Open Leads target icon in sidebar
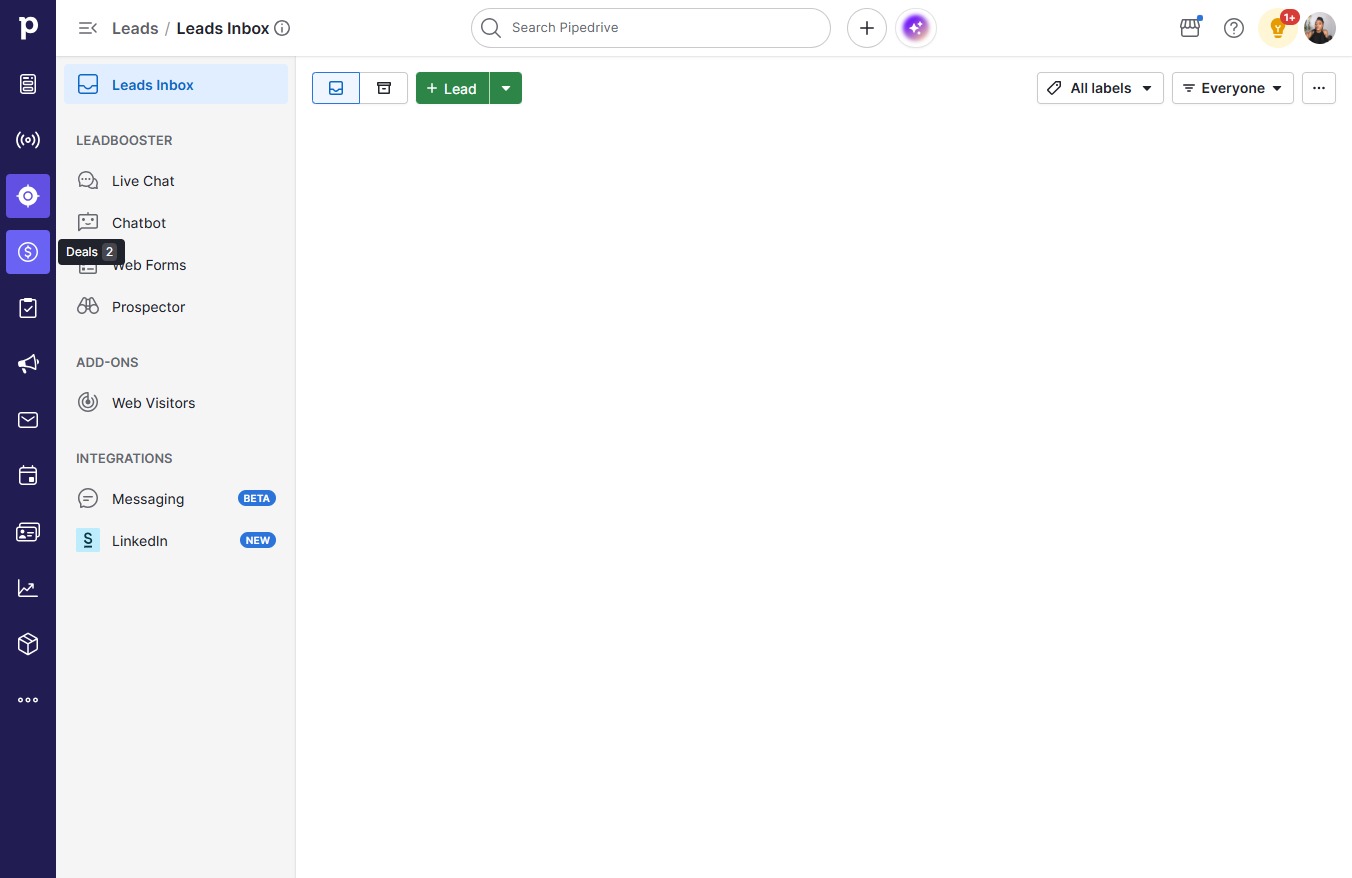 pyautogui.click(x=28, y=196)
